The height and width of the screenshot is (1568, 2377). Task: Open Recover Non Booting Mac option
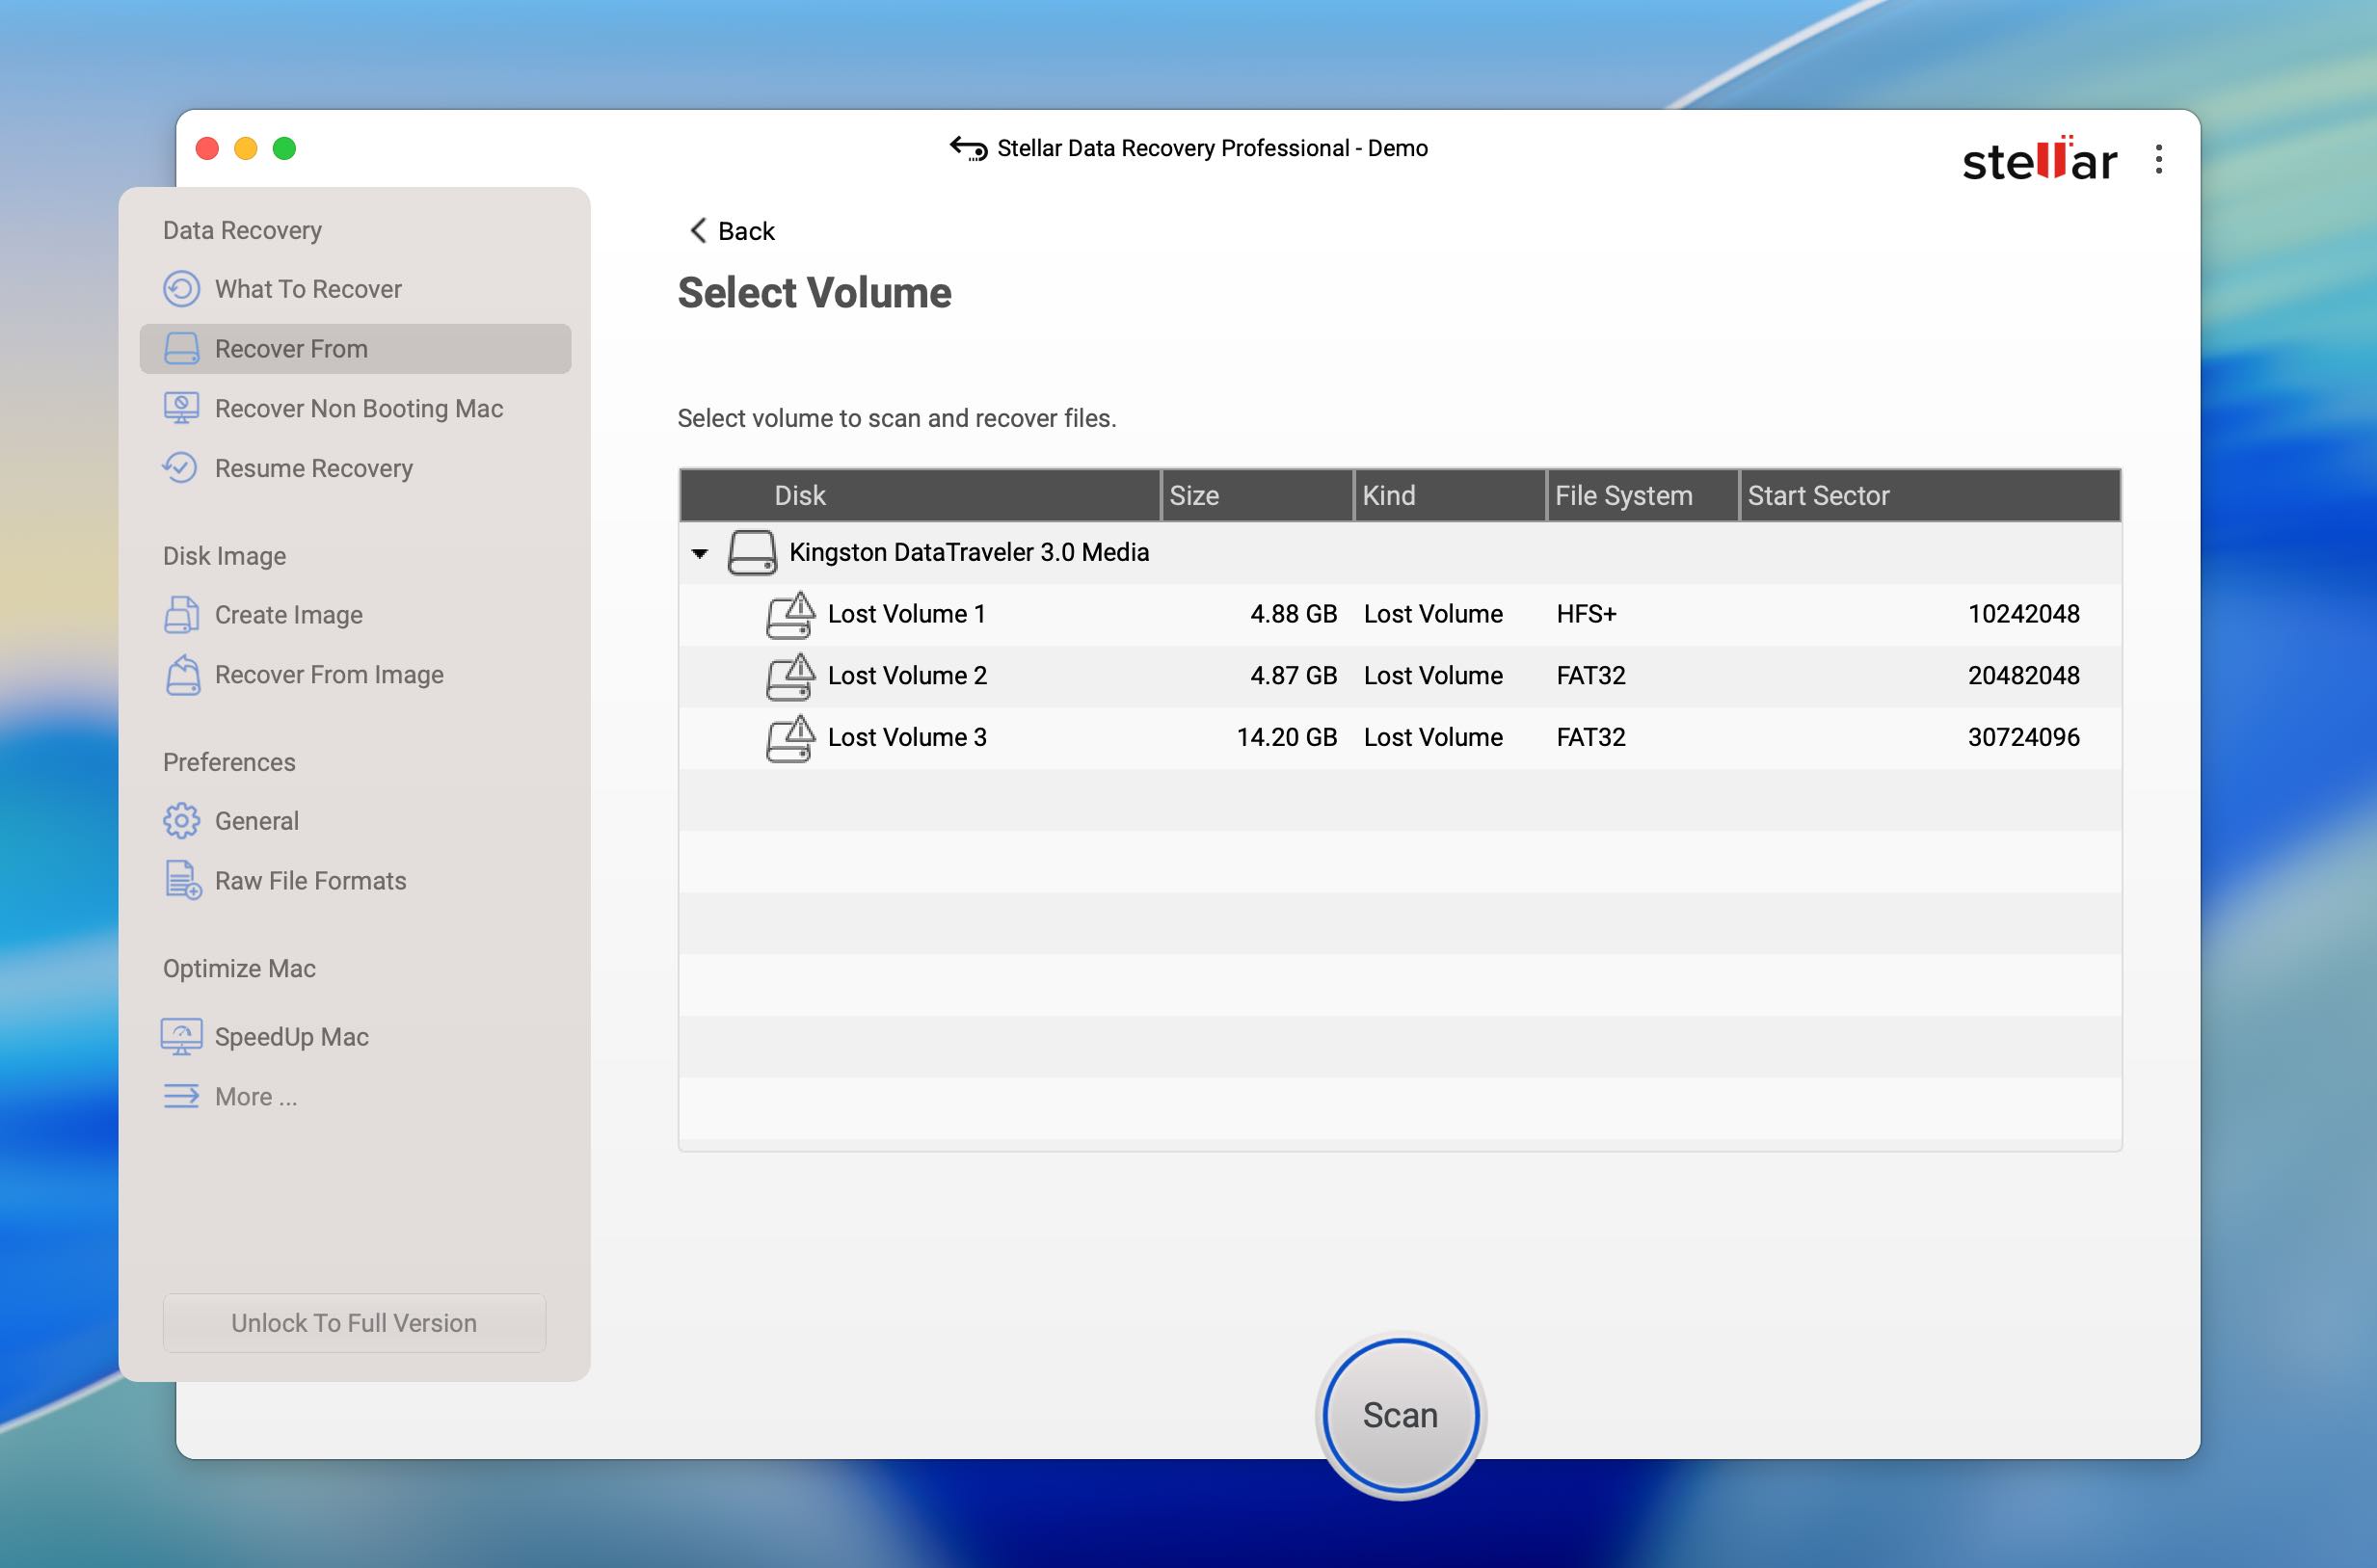click(358, 408)
